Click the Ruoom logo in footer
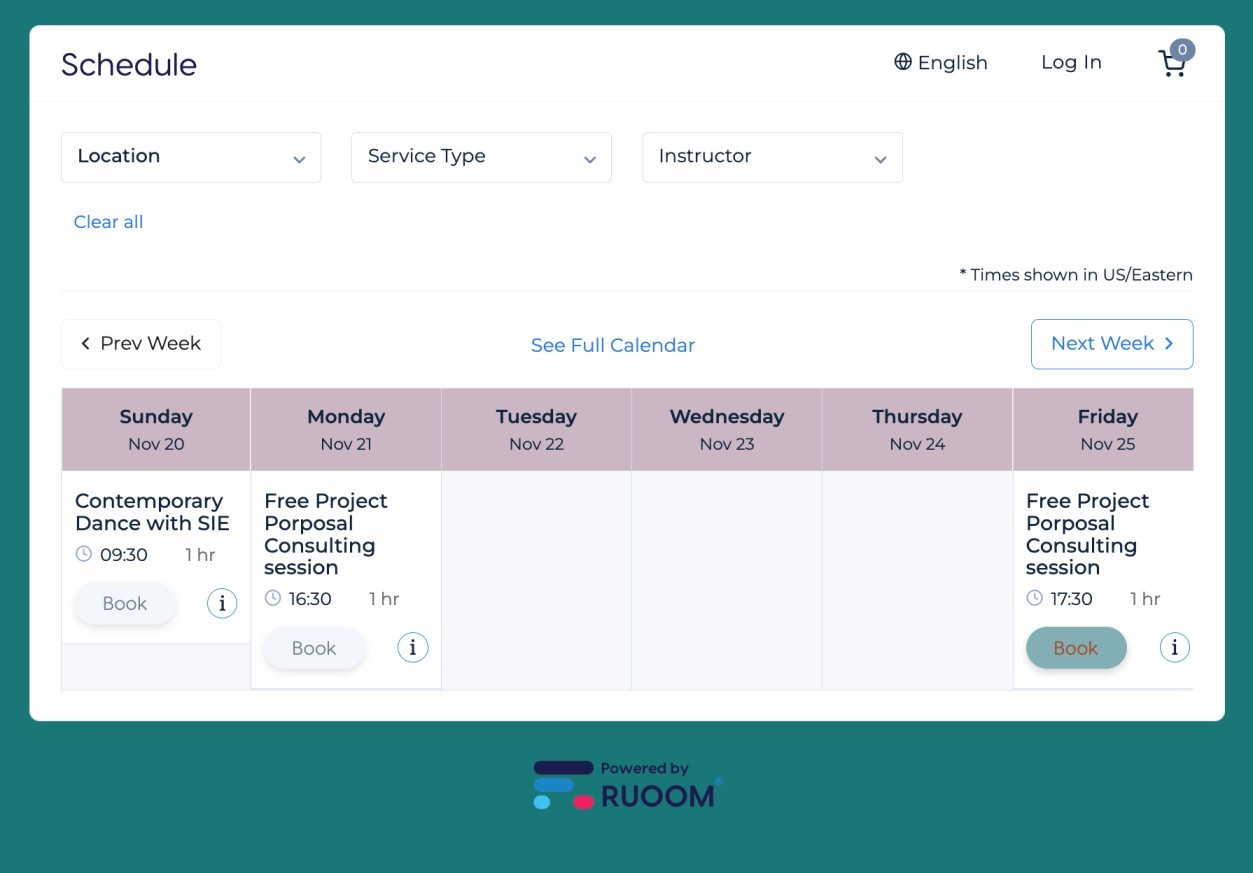This screenshot has width=1253, height=873. (x=626, y=785)
